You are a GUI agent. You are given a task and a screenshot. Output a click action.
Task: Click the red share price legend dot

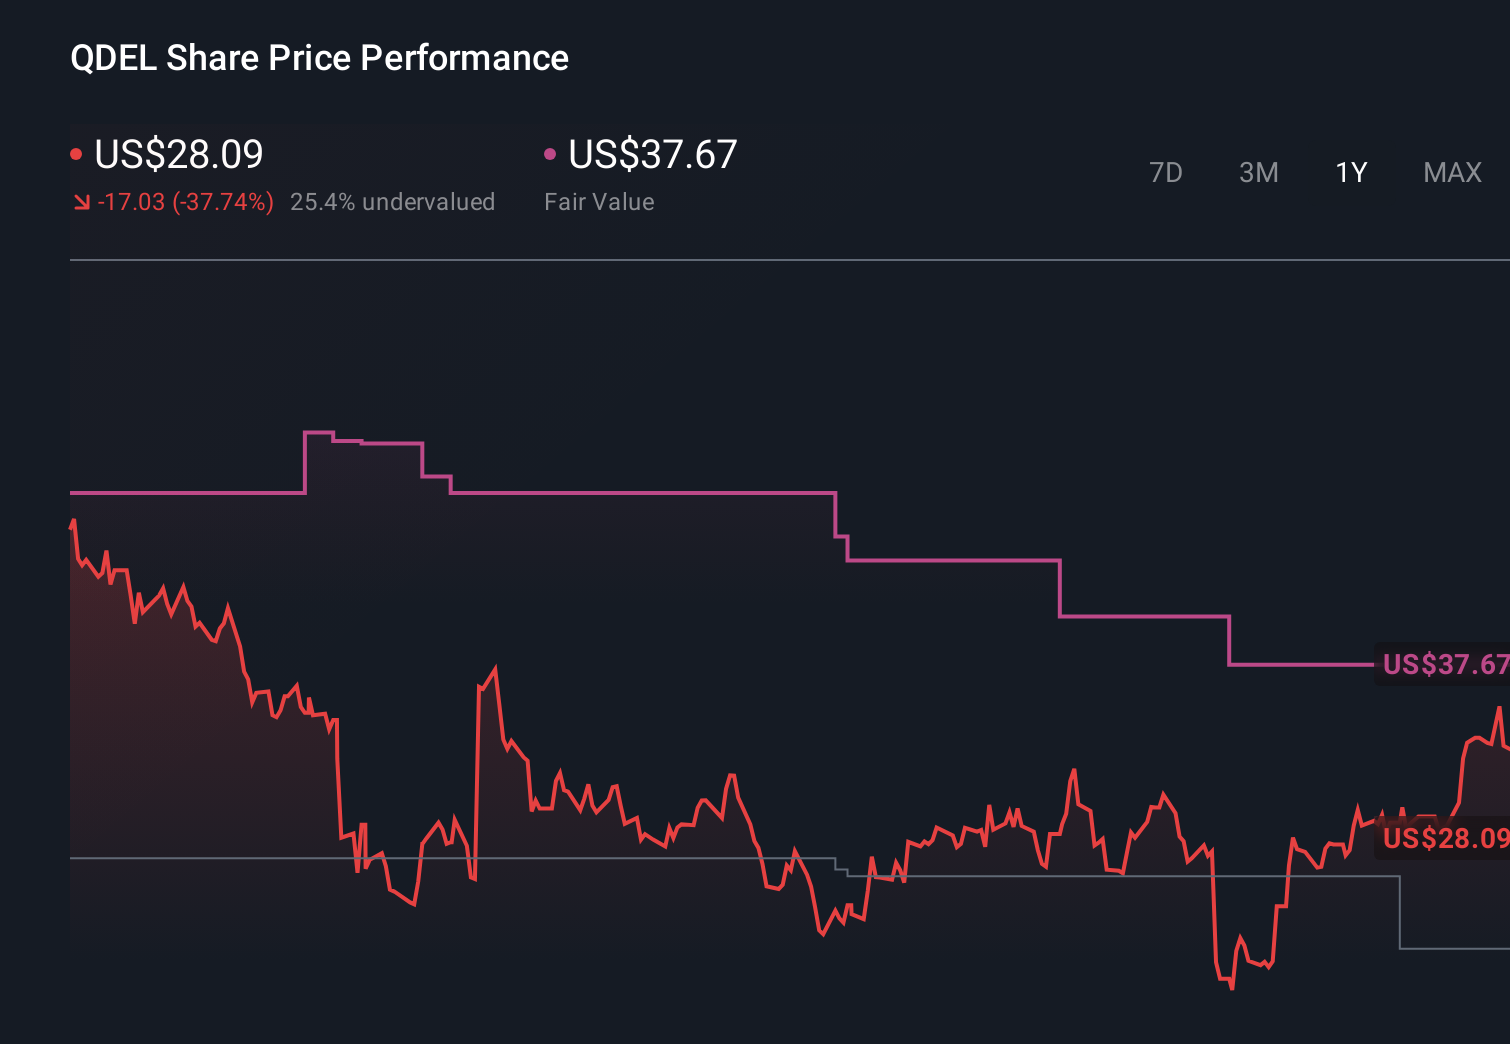click(x=78, y=152)
